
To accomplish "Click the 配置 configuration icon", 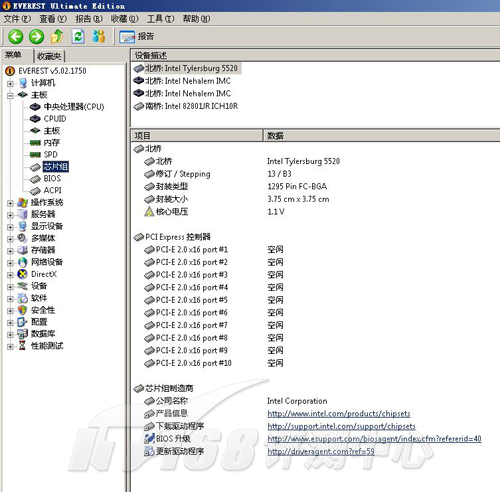I will coord(22,322).
